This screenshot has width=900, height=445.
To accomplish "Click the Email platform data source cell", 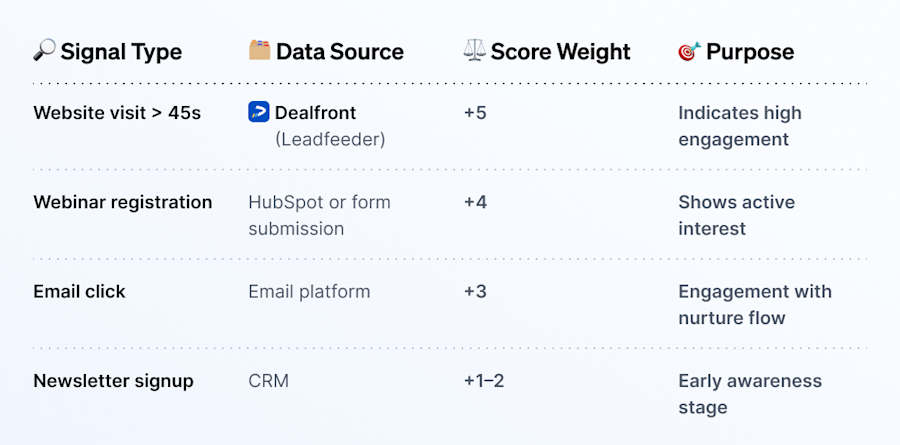I will (x=309, y=292).
